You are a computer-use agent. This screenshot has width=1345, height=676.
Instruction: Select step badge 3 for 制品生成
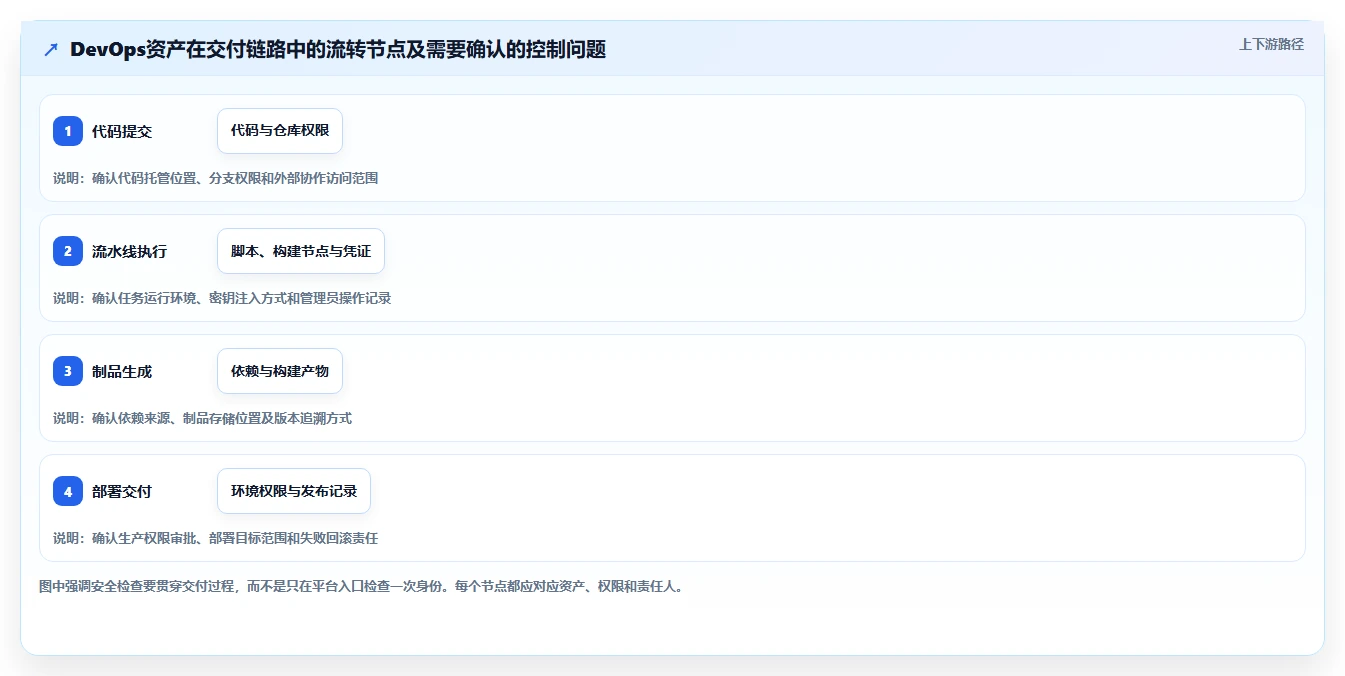click(x=68, y=371)
